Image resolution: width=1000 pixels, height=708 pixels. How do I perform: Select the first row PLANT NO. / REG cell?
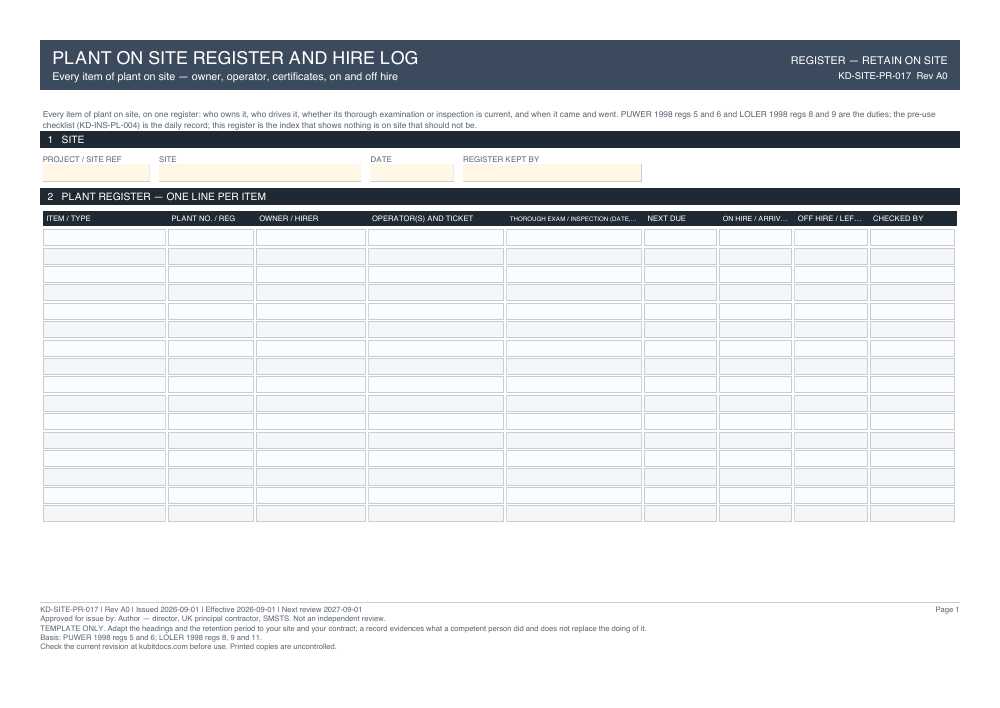(x=211, y=238)
